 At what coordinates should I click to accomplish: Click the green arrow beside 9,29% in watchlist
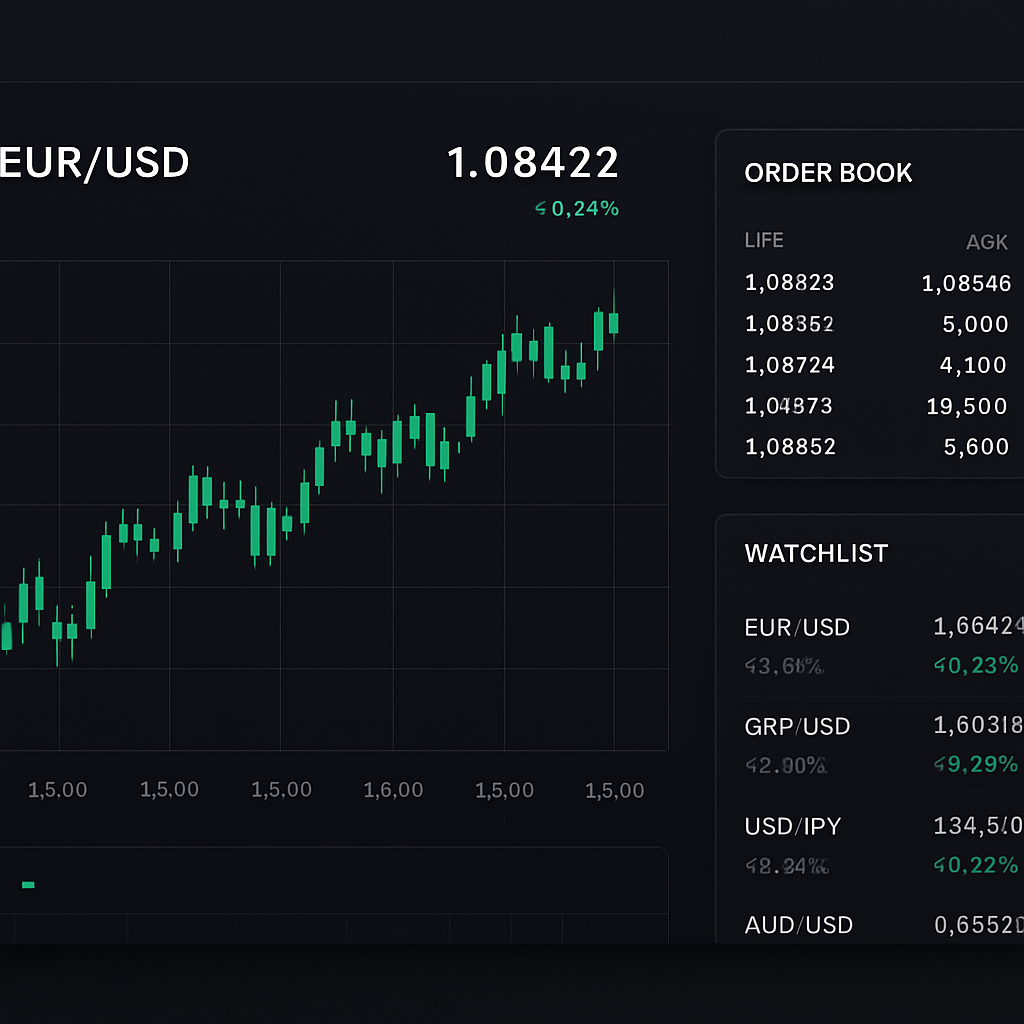click(x=940, y=764)
